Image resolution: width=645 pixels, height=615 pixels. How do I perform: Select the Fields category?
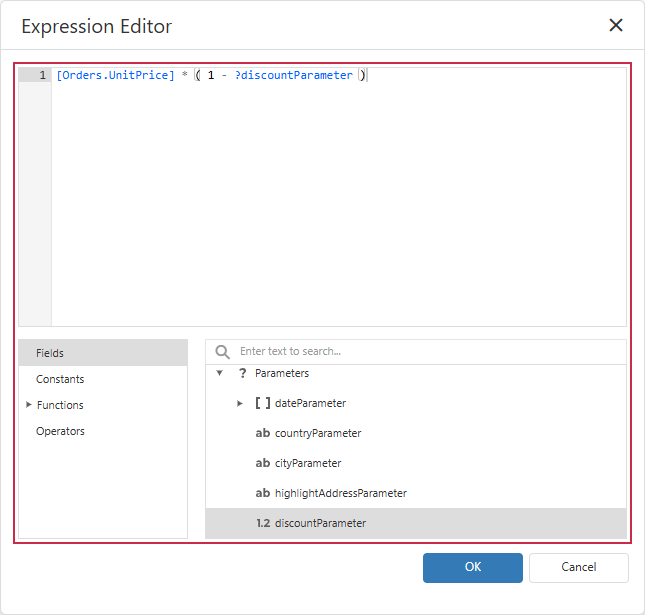(x=103, y=353)
